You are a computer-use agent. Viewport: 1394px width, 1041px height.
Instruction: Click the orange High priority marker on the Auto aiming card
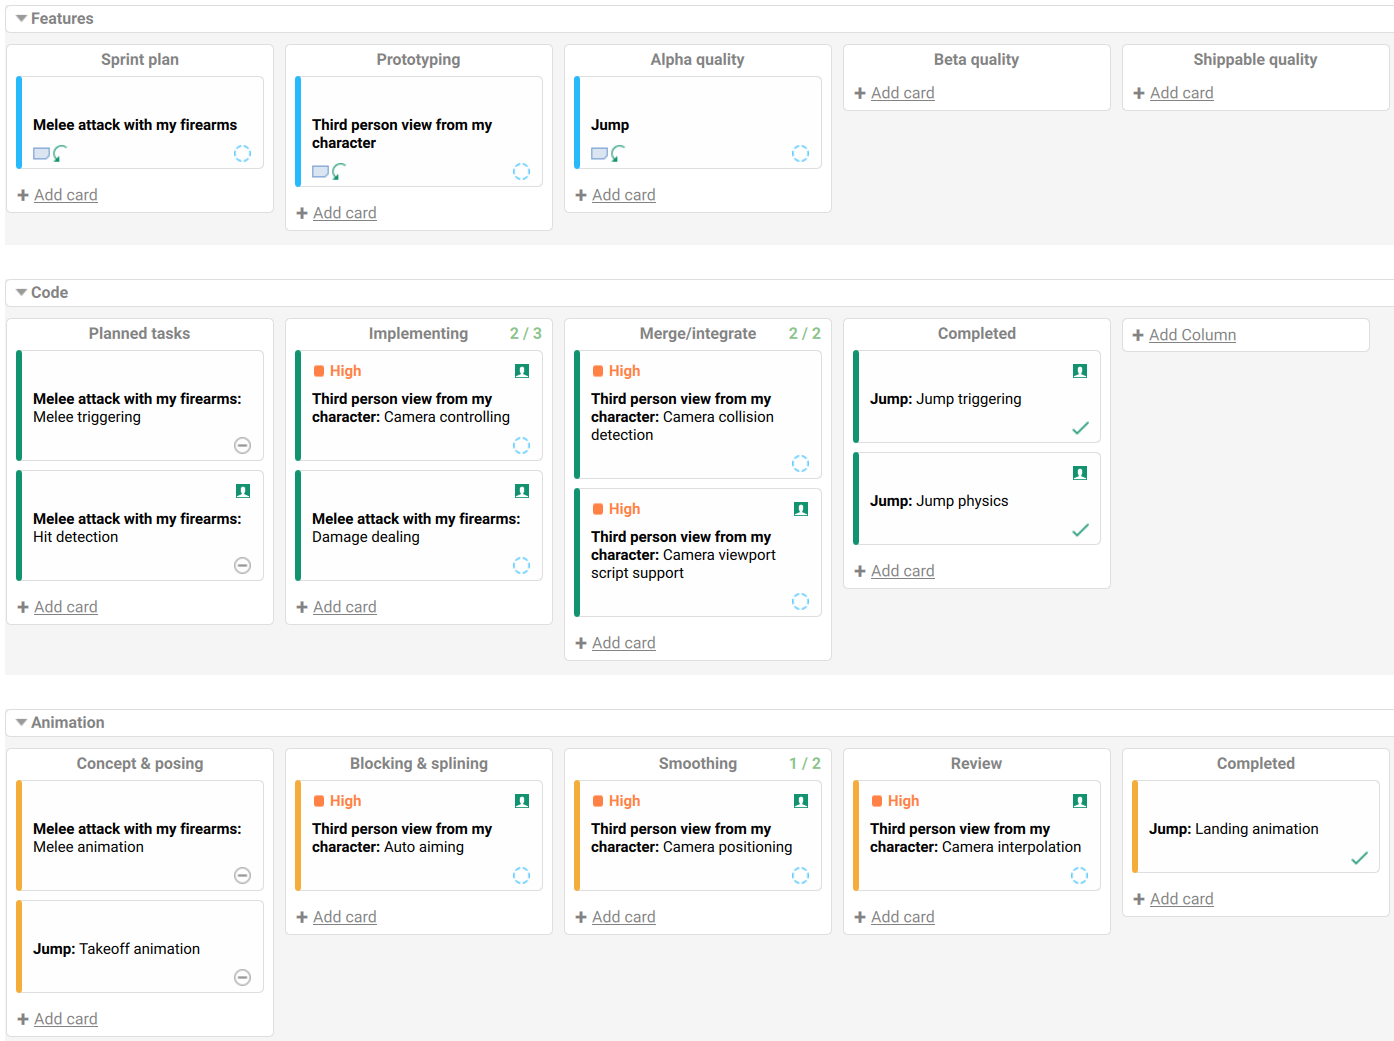click(x=319, y=801)
